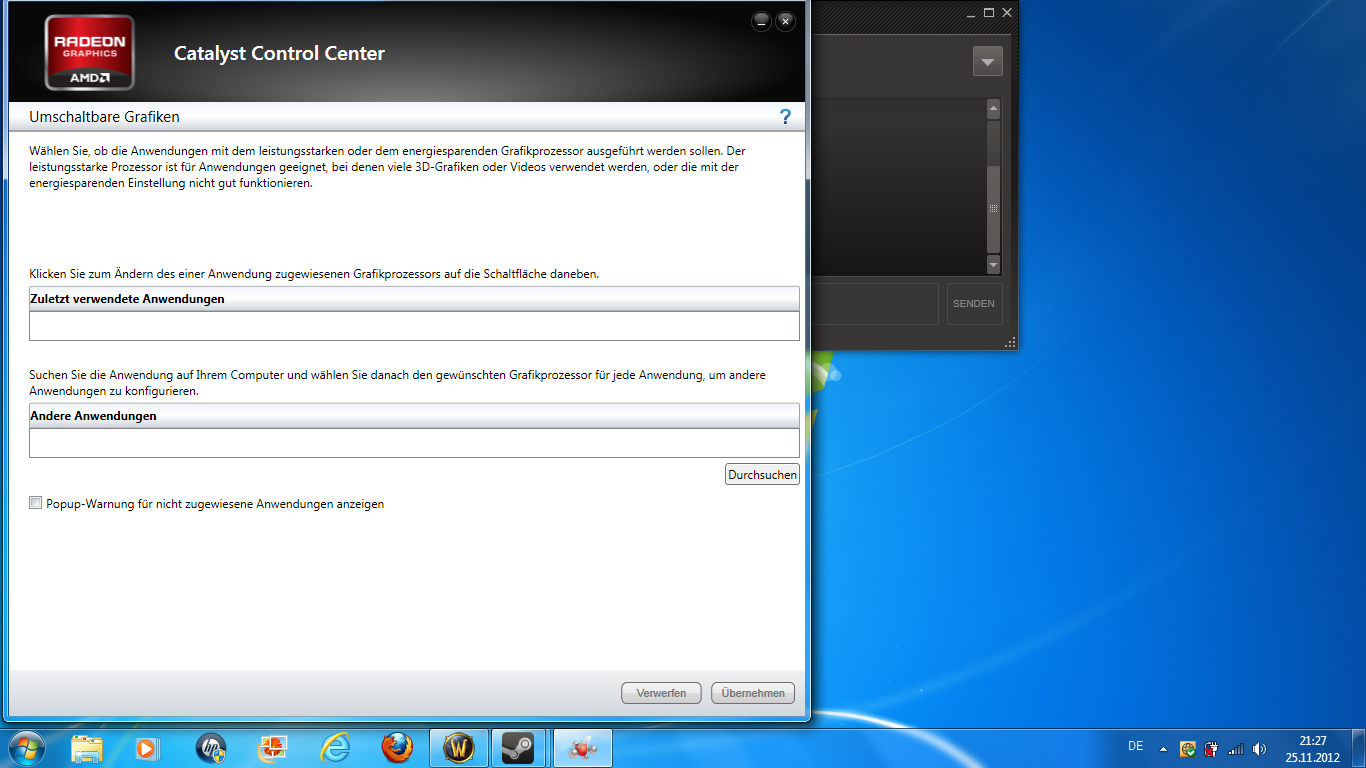The height and width of the screenshot is (768, 1366).
Task: Click the globe security tray icon
Action: [x=1188, y=748]
